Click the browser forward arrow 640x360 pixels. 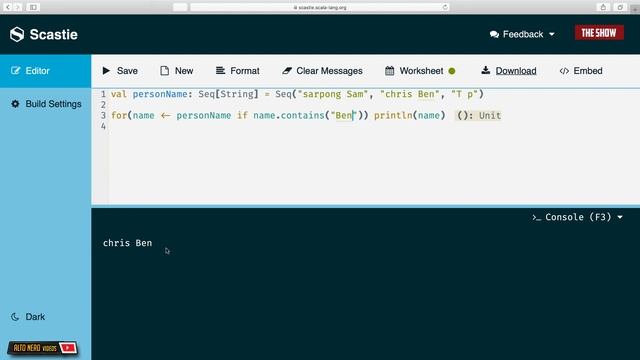(17, 7)
